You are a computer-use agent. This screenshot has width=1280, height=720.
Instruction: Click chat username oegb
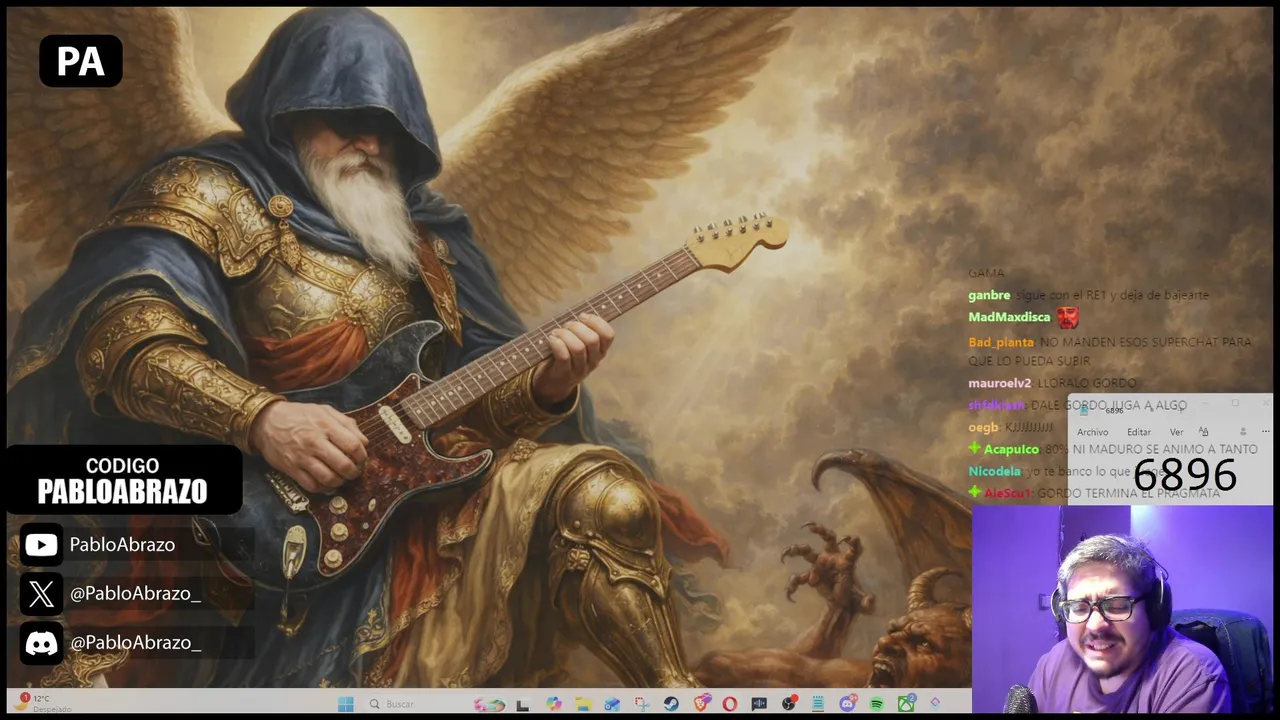click(x=983, y=428)
